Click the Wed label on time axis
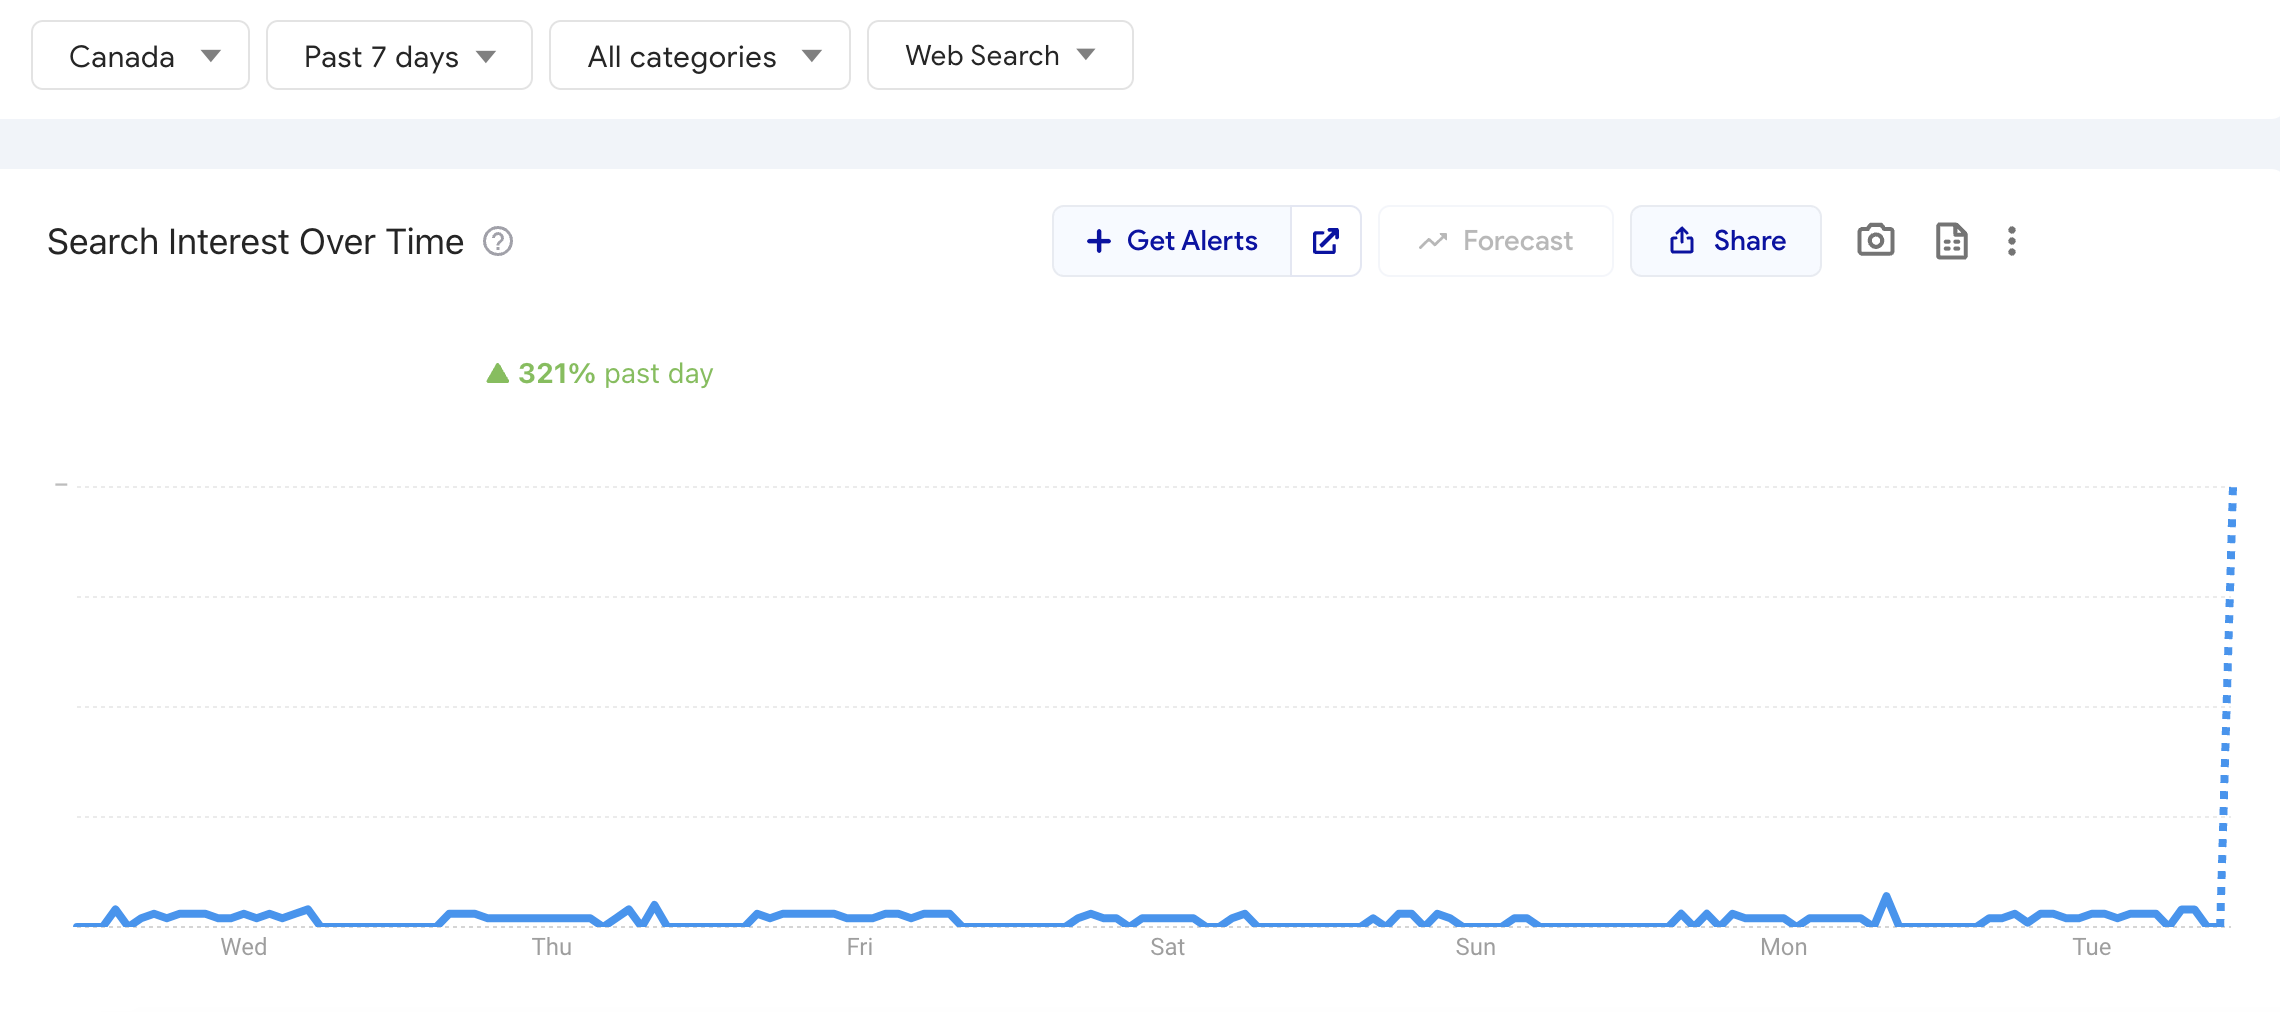This screenshot has height=1012, width=2280. (x=244, y=947)
